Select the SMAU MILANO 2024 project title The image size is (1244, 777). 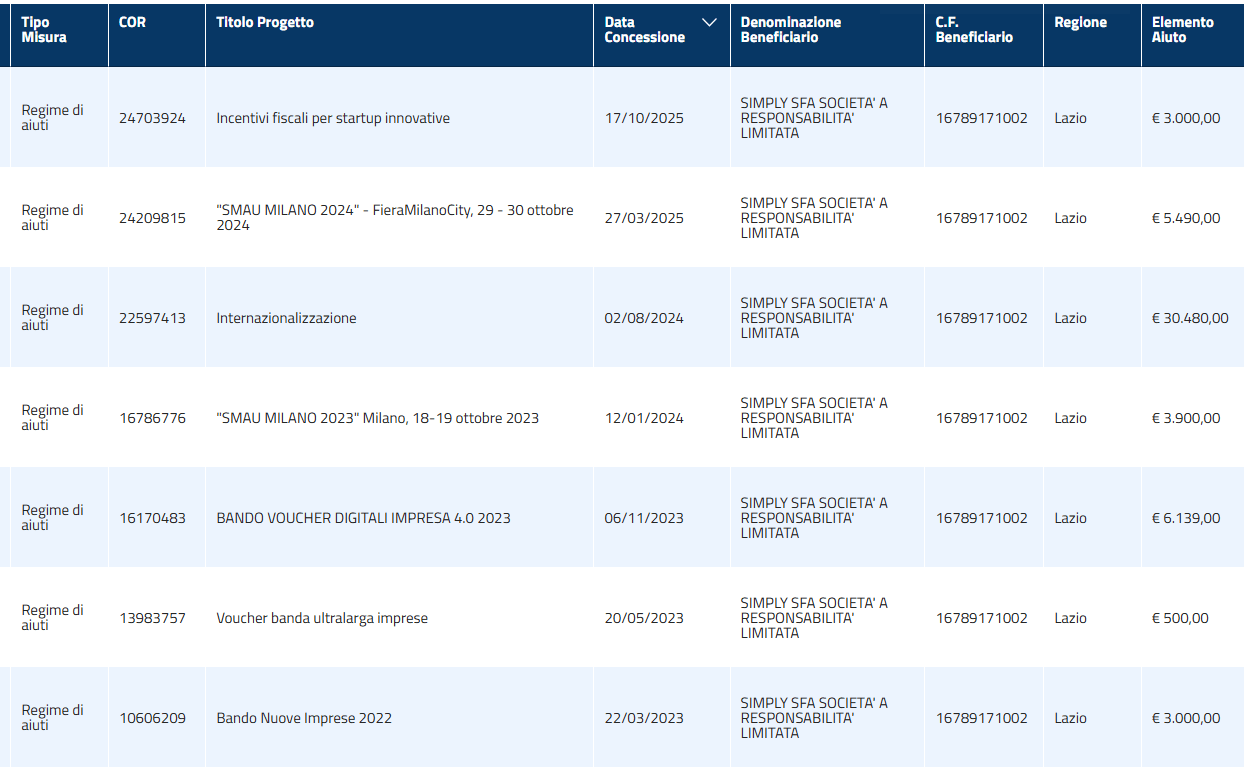point(395,218)
